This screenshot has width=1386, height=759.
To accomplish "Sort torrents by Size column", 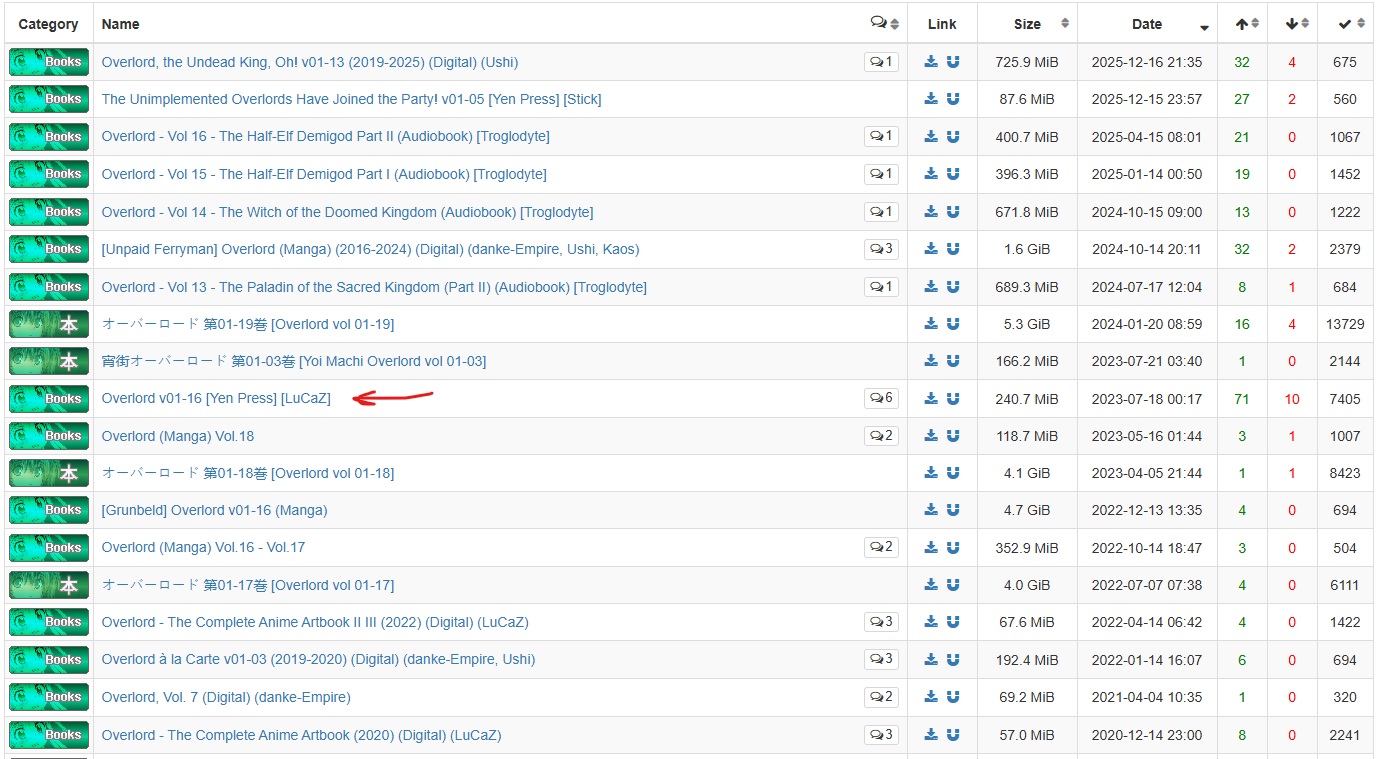I will 1027,24.
